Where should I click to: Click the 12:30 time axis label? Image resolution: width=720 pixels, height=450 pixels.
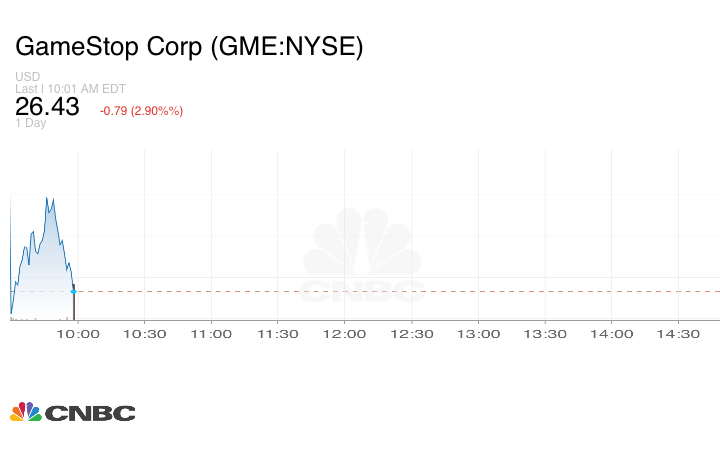(x=411, y=334)
